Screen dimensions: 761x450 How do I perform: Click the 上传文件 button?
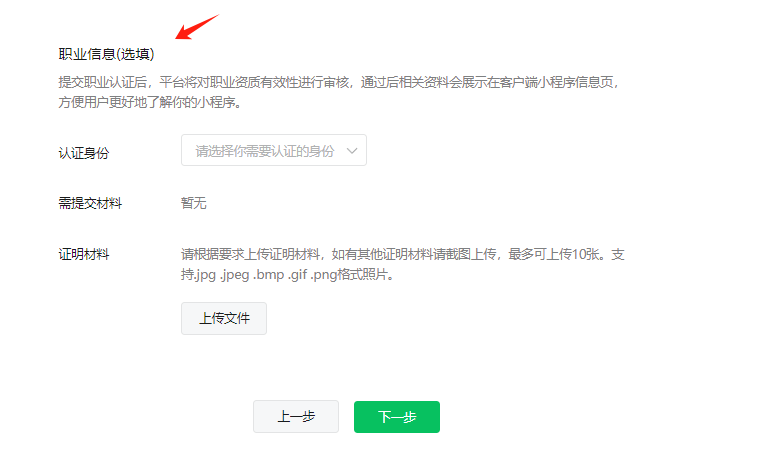click(224, 318)
